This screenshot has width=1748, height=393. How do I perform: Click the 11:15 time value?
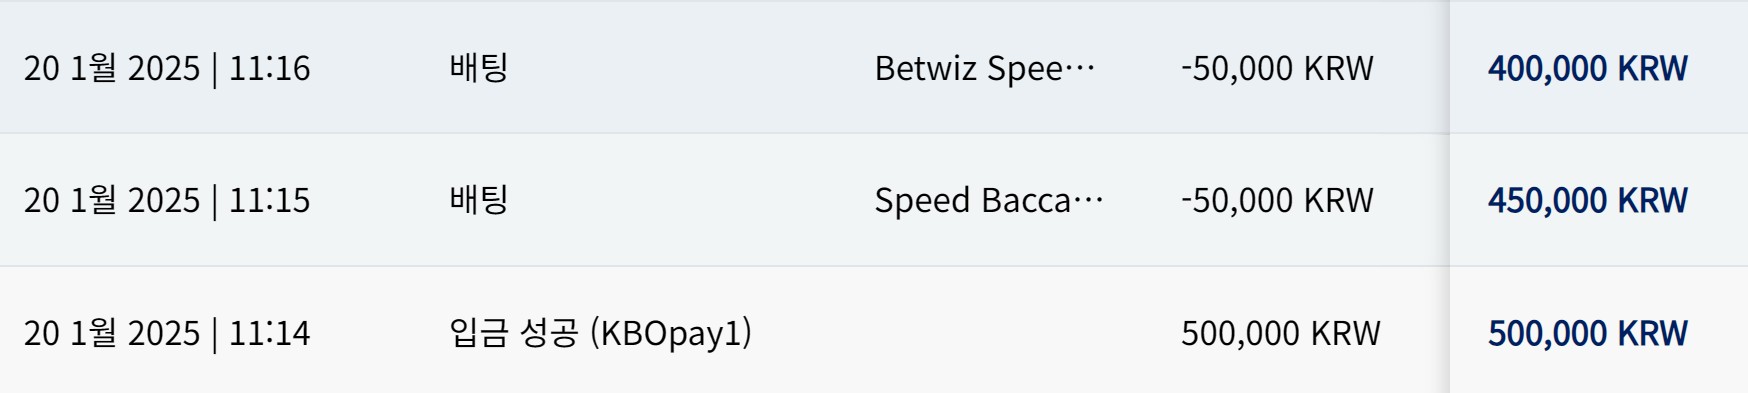[x=270, y=200]
